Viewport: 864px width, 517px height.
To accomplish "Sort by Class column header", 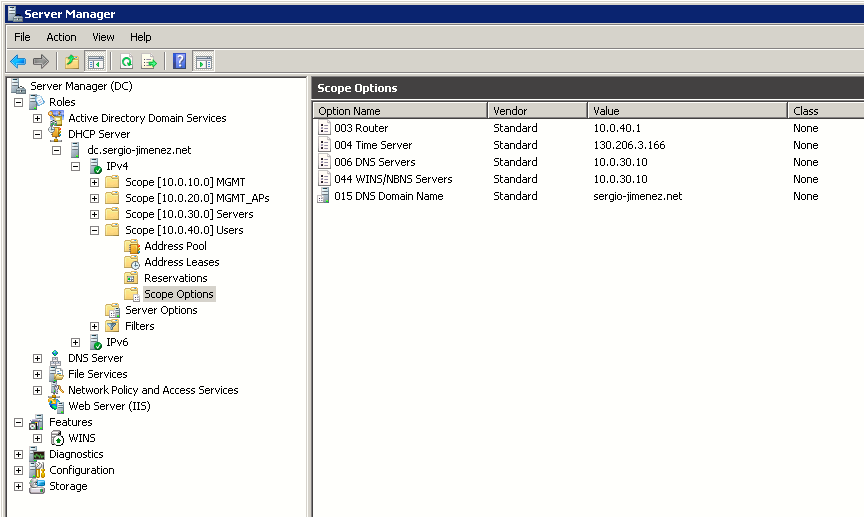I will point(826,111).
